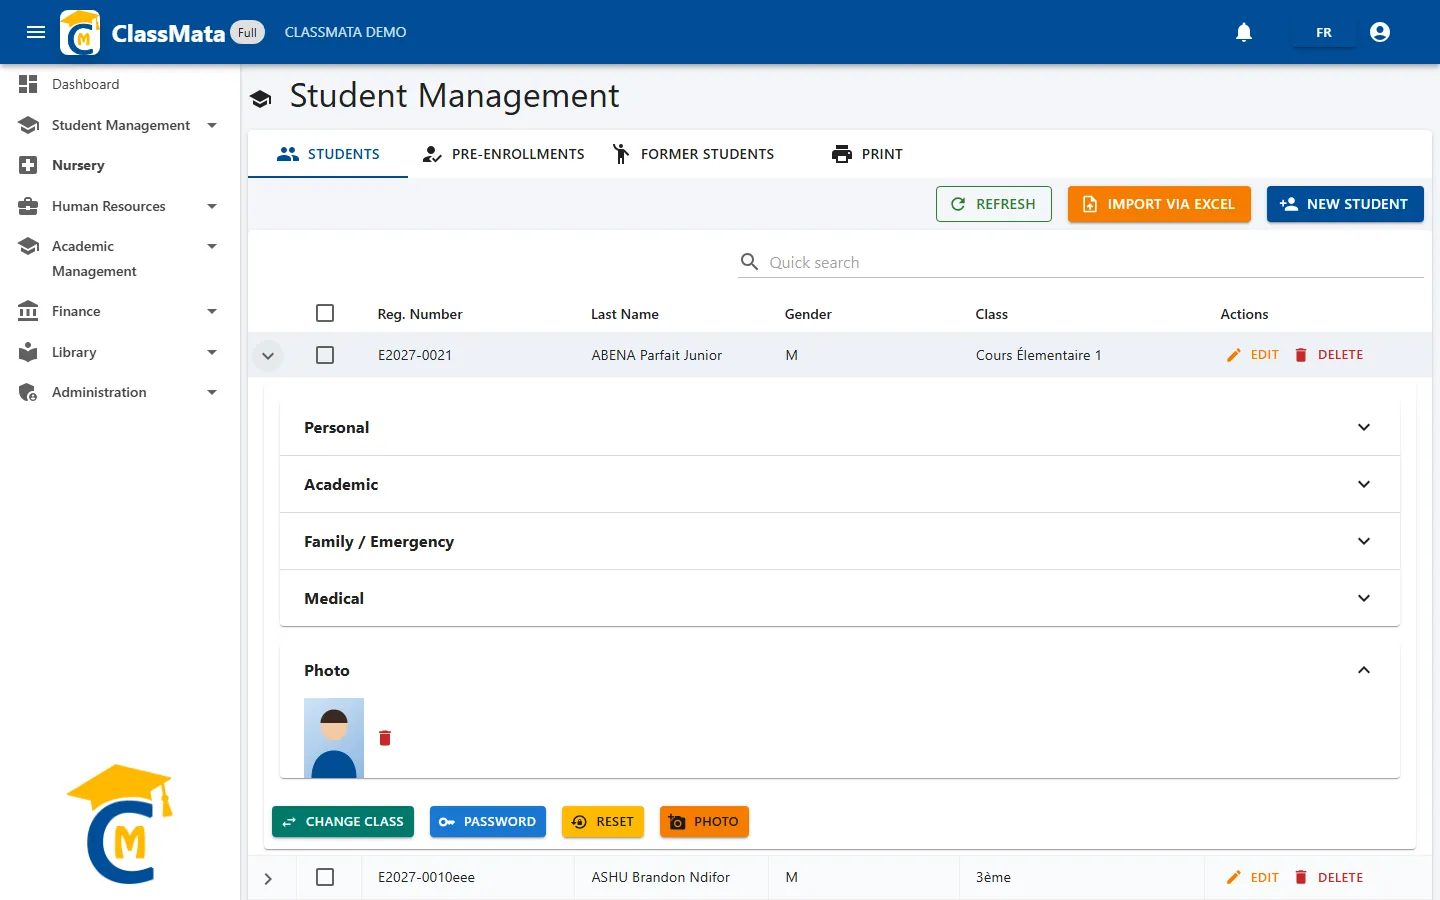Click the New Student button
The width and height of the screenshot is (1440, 900).
pyautogui.click(x=1345, y=204)
